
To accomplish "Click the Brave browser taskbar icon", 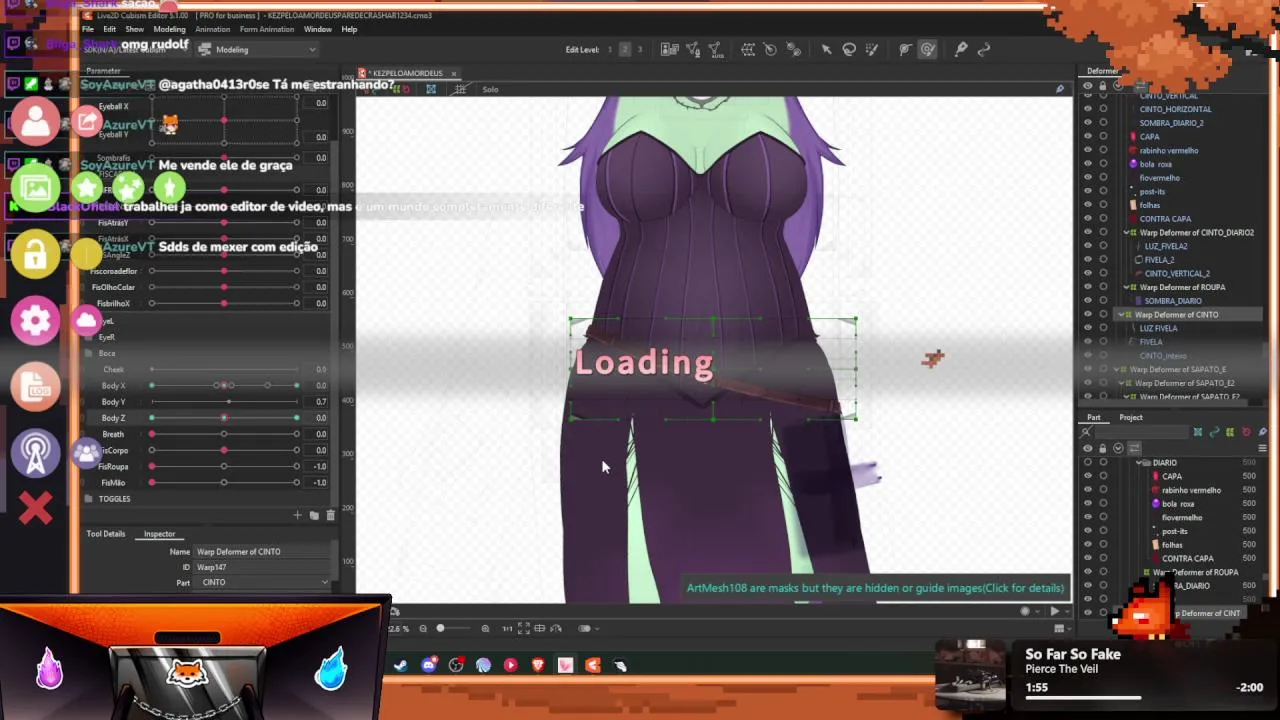I will coord(538,665).
